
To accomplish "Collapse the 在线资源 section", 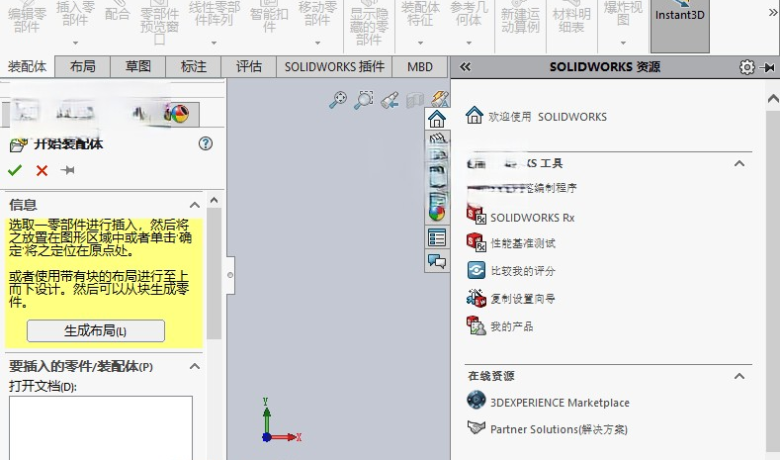I will (x=739, y=376).
